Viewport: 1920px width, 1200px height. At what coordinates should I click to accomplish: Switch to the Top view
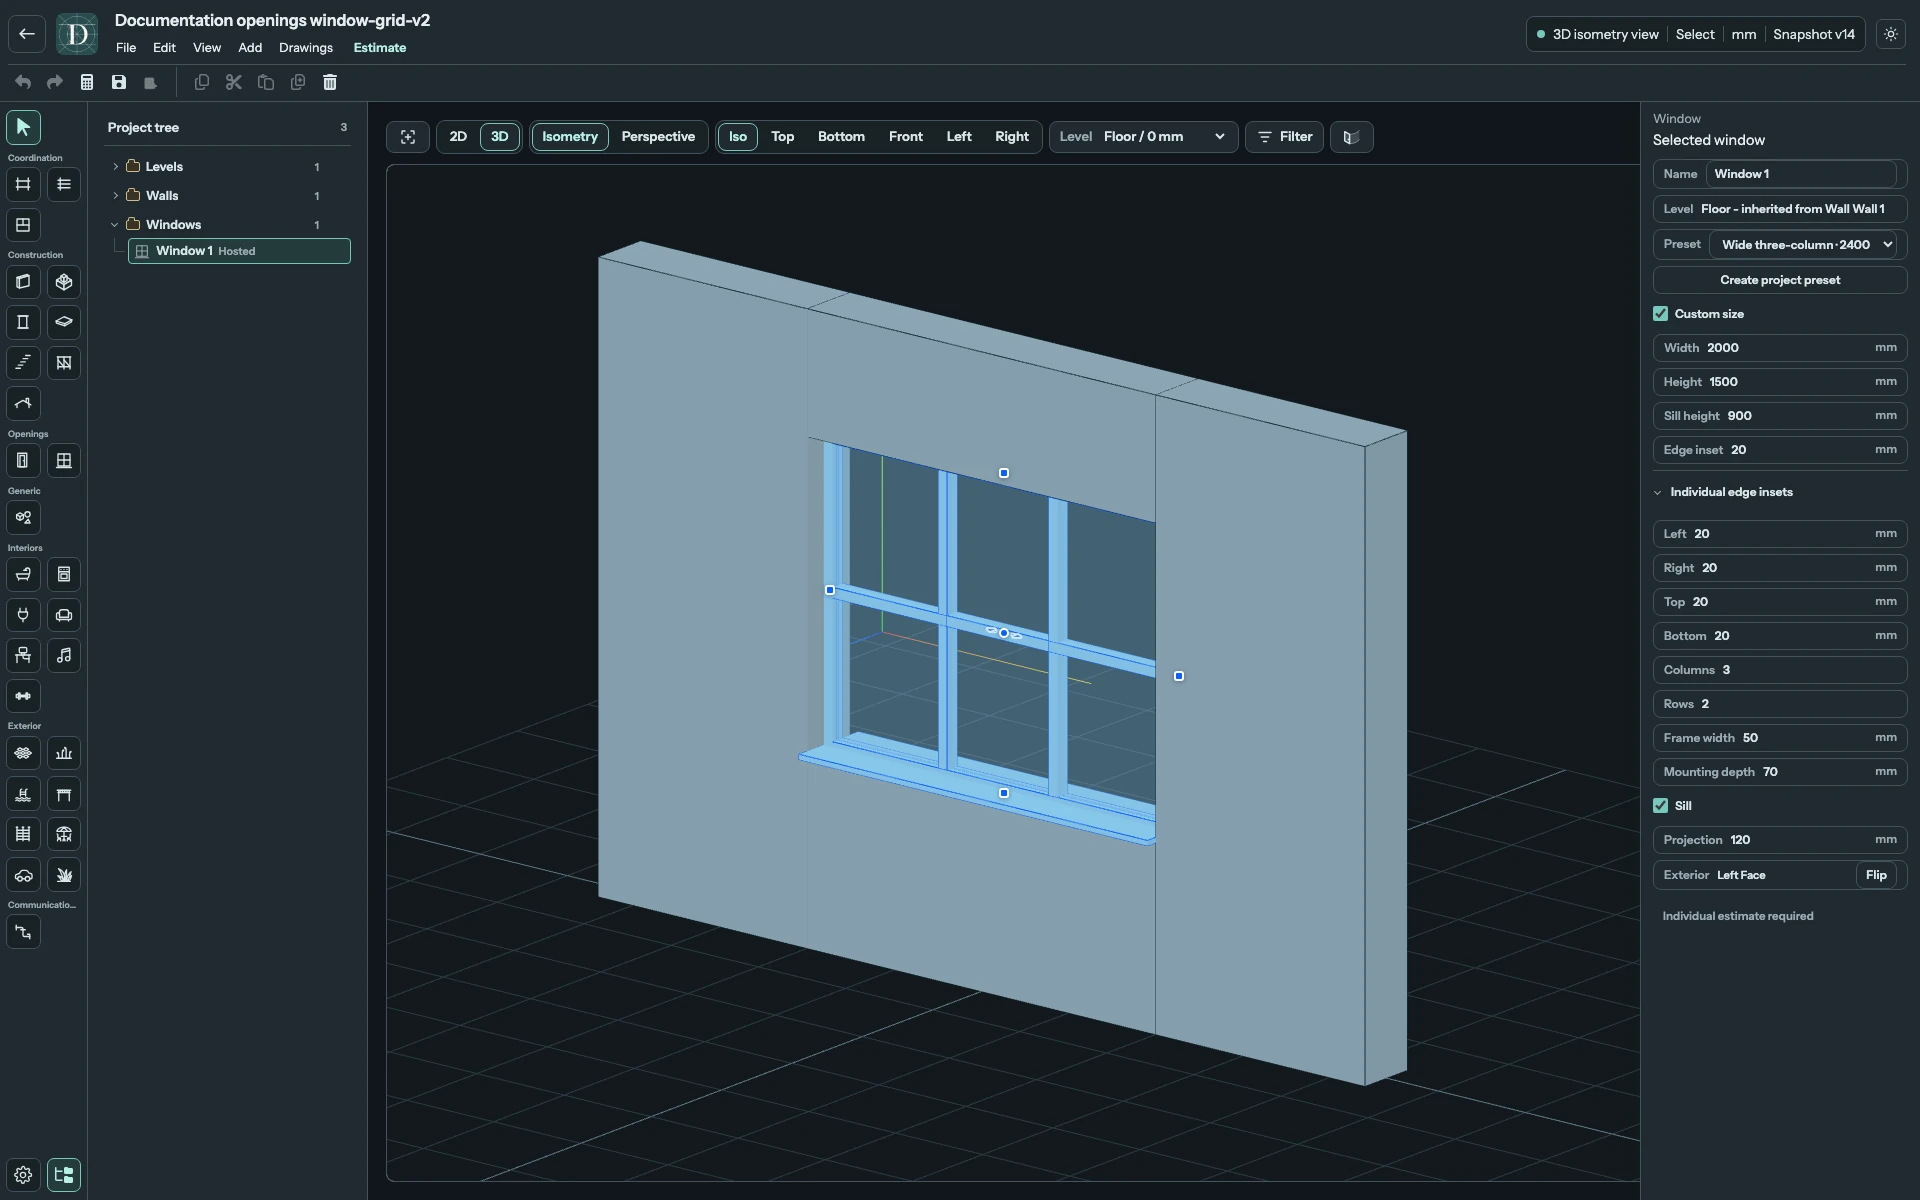(783, 137)
